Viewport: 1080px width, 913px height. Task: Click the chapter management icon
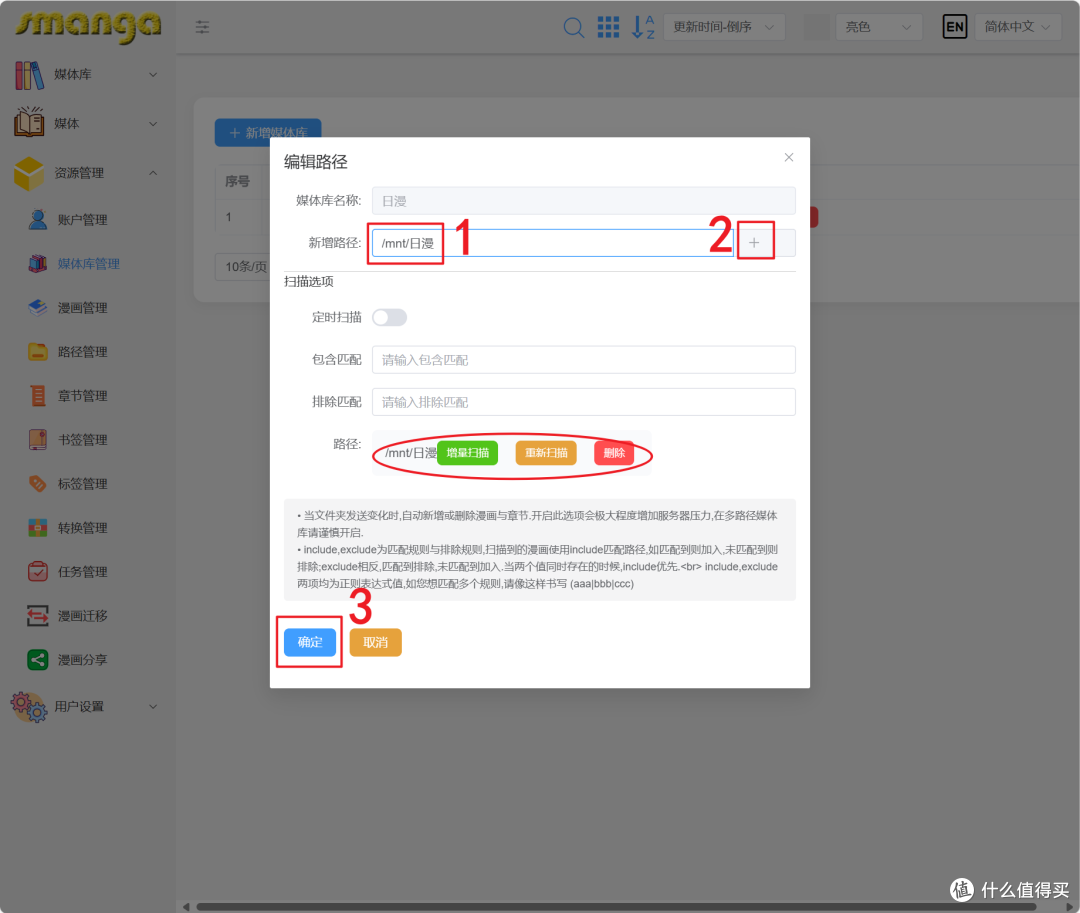tap(38, 396)
